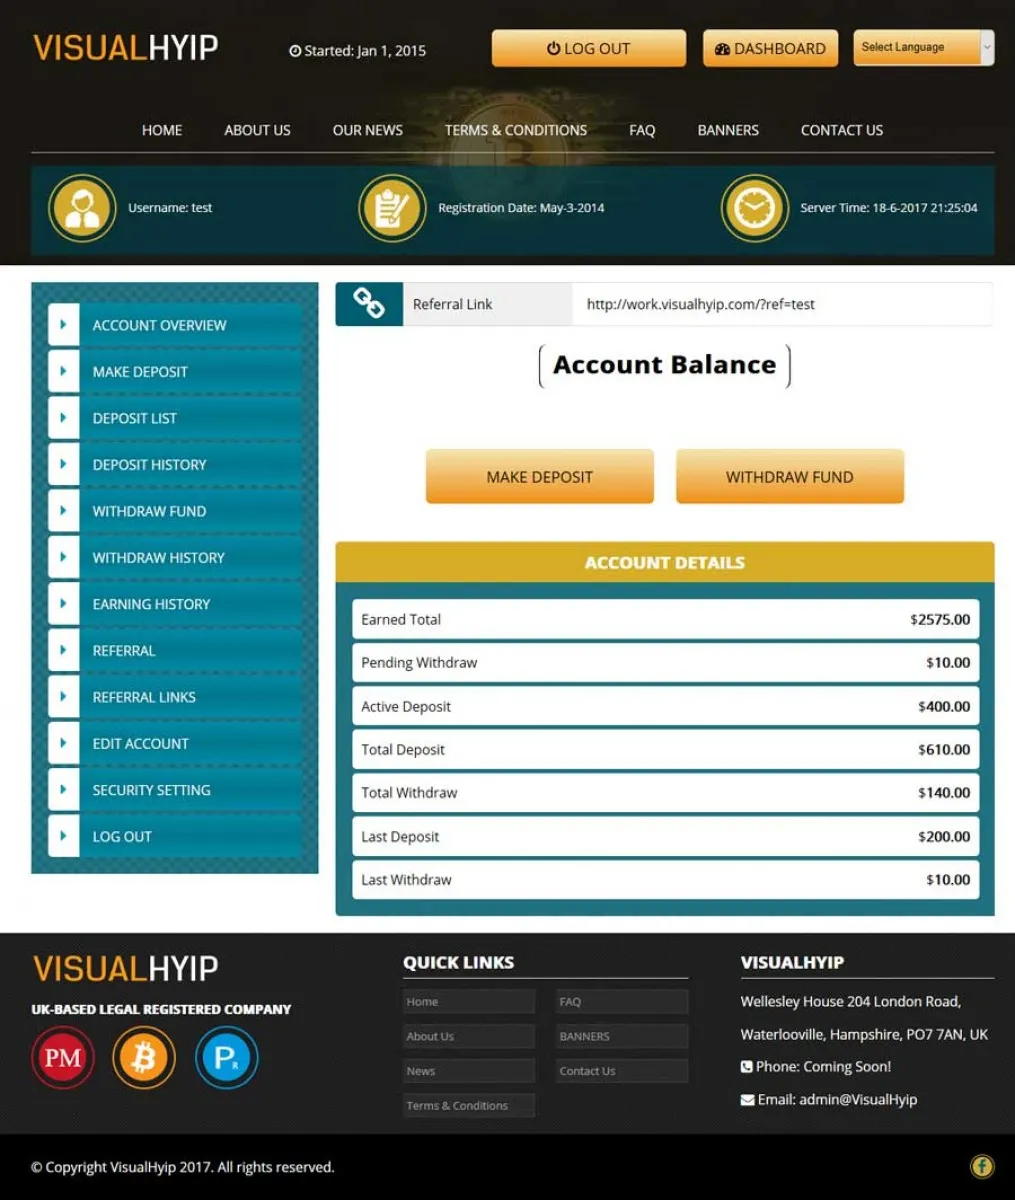Click the Account Balance heading
1015x1200 pixels.
coord(665,365)
